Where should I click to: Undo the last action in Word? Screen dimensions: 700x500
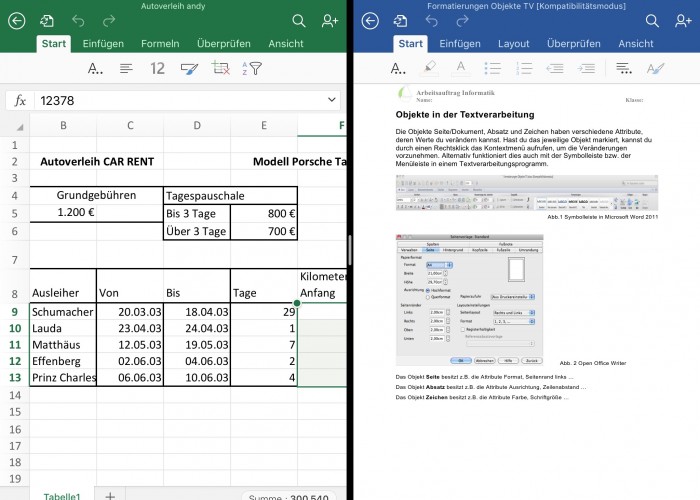pos(434,20)
